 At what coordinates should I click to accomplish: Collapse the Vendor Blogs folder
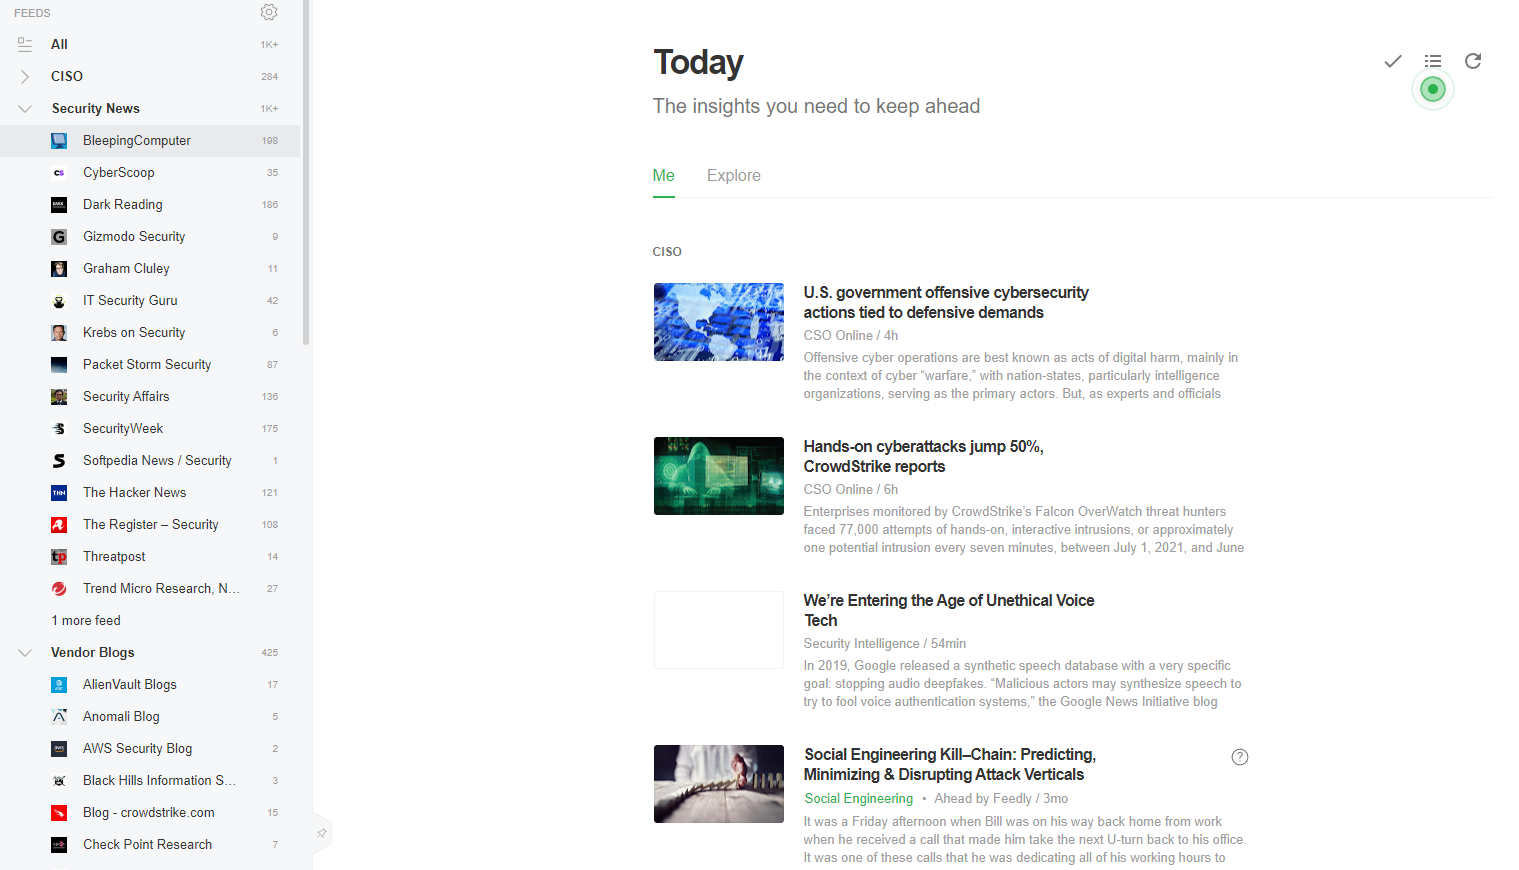25,652
